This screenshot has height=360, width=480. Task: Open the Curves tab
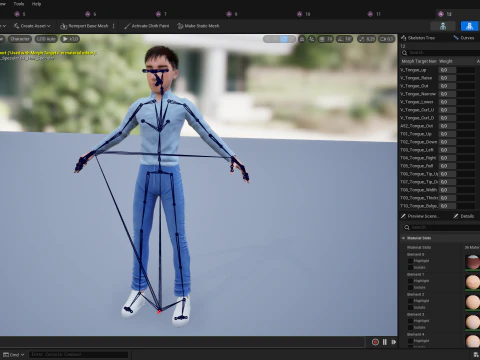pos(464,38)
